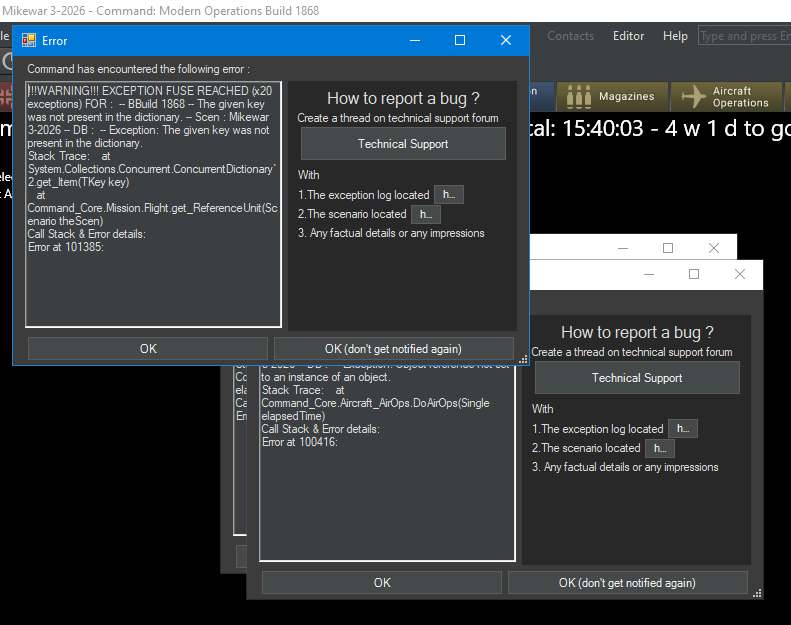Maximize the DoAirOps error dialog
Screen dimensions: 791x625
(x=694, y=274)
